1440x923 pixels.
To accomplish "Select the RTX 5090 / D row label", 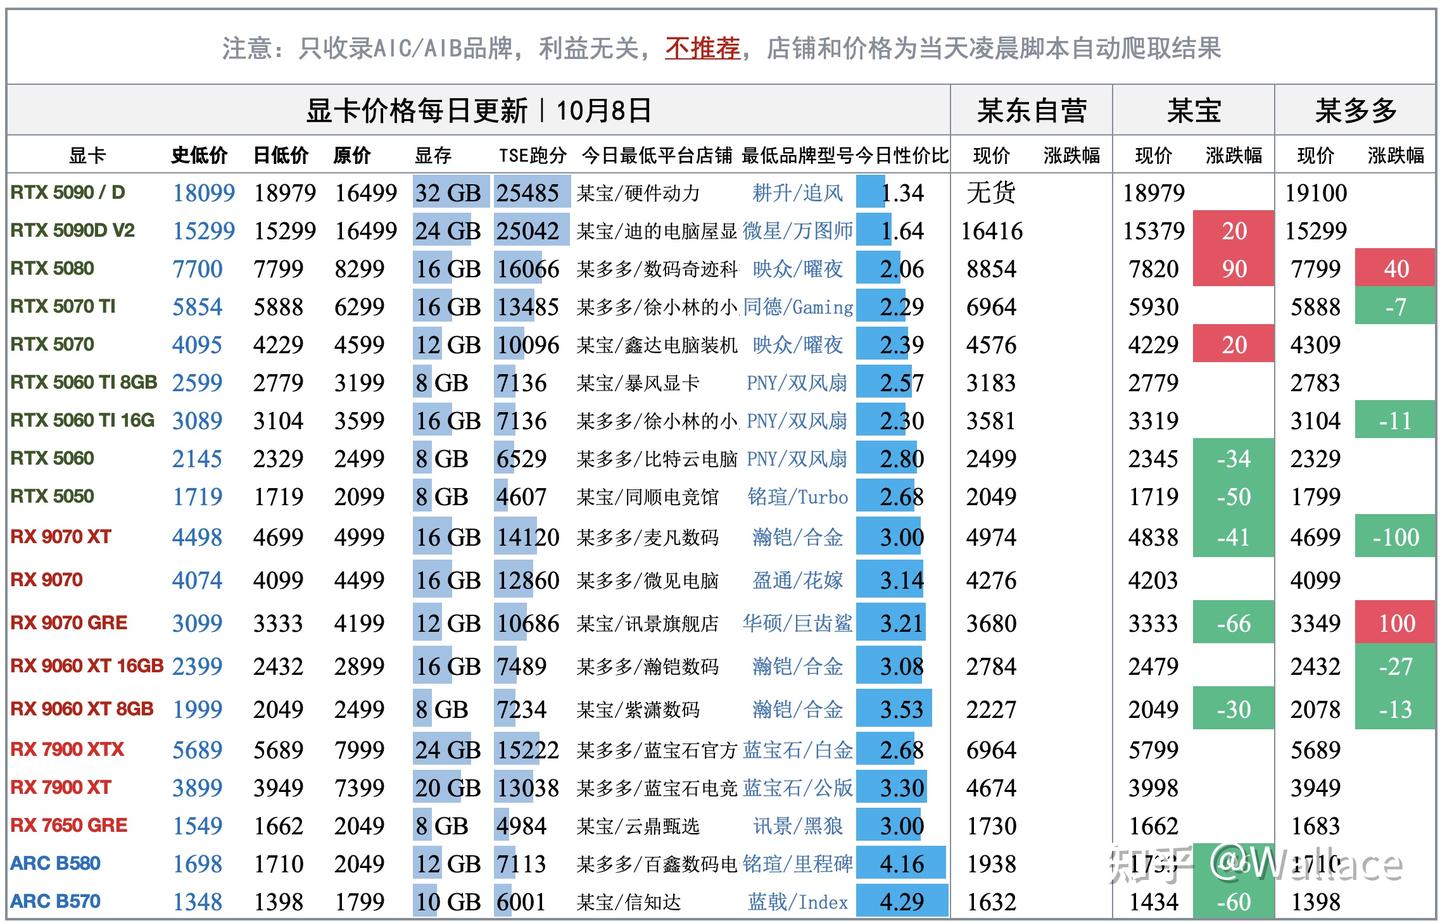I will click(x=68, y=192).
